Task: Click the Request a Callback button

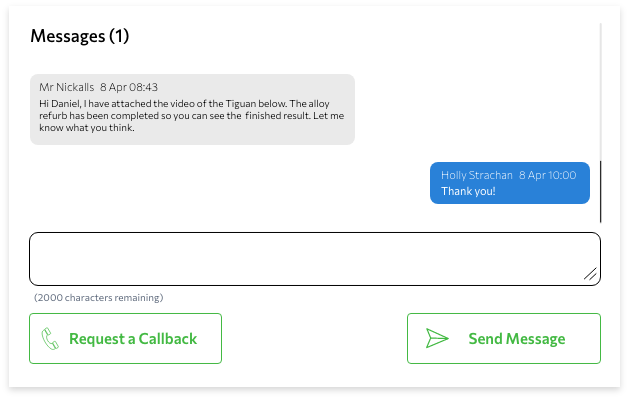Action: [126, 339]
